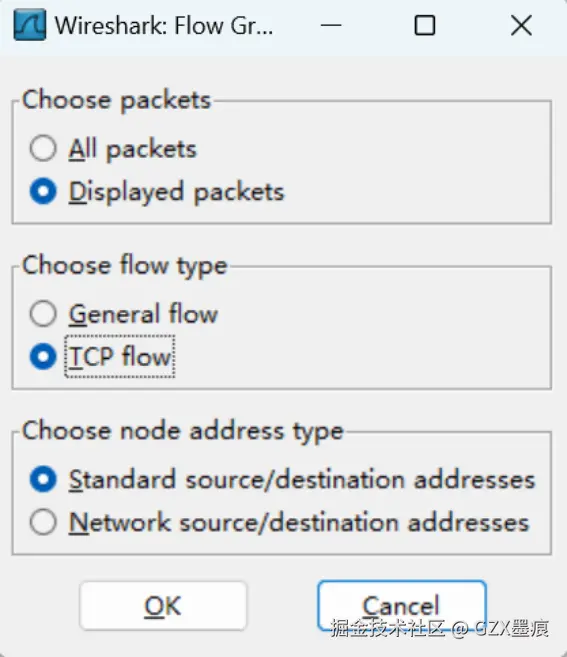Dismiss the dialog with Cancel button

(x=401, y=605)
